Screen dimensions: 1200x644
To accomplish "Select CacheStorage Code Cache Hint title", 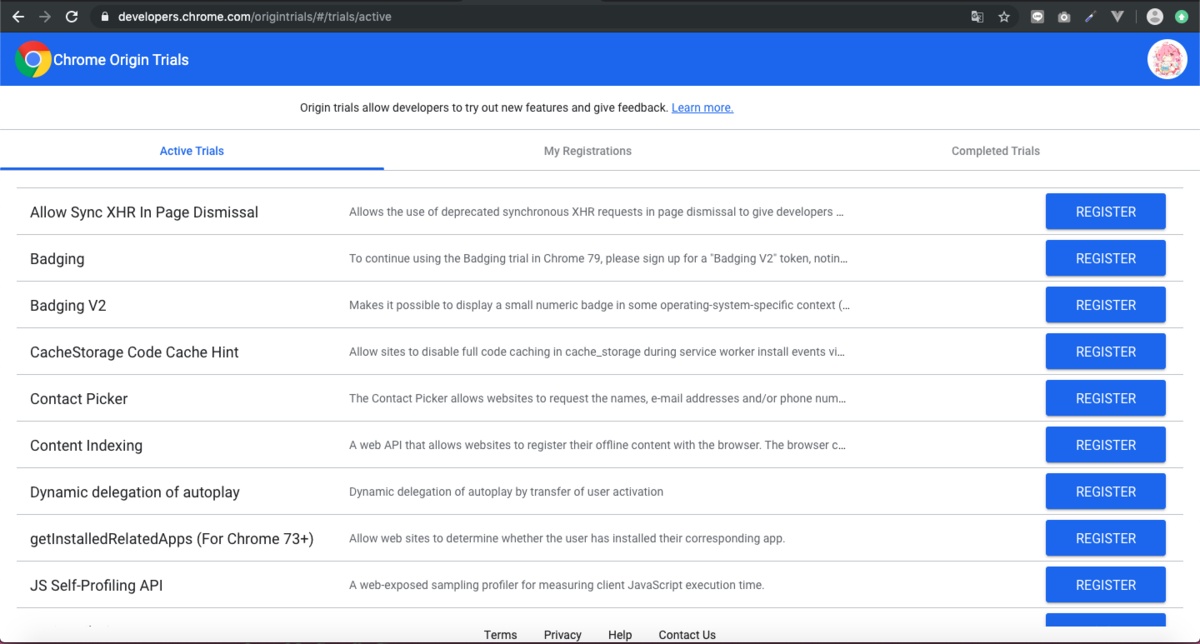I will (134, 352).
